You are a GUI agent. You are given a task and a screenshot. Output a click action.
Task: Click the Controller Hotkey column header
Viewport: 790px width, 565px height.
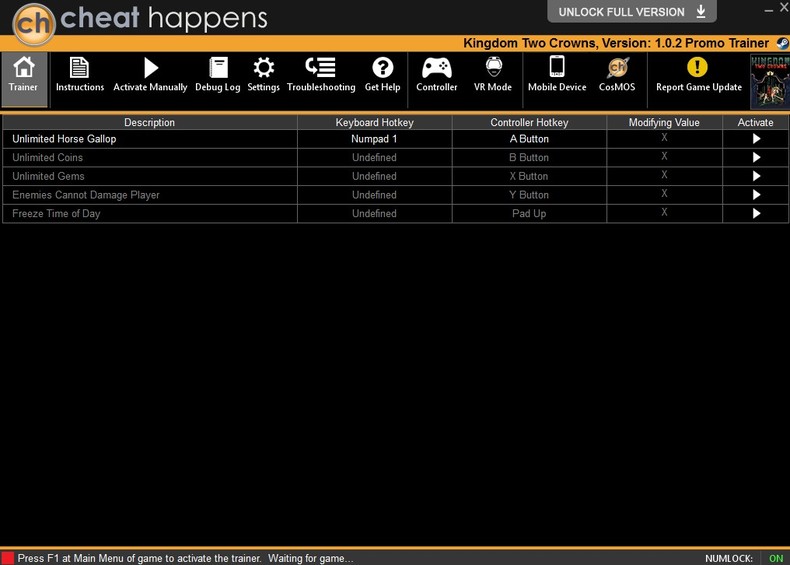(x=529, y=122)
